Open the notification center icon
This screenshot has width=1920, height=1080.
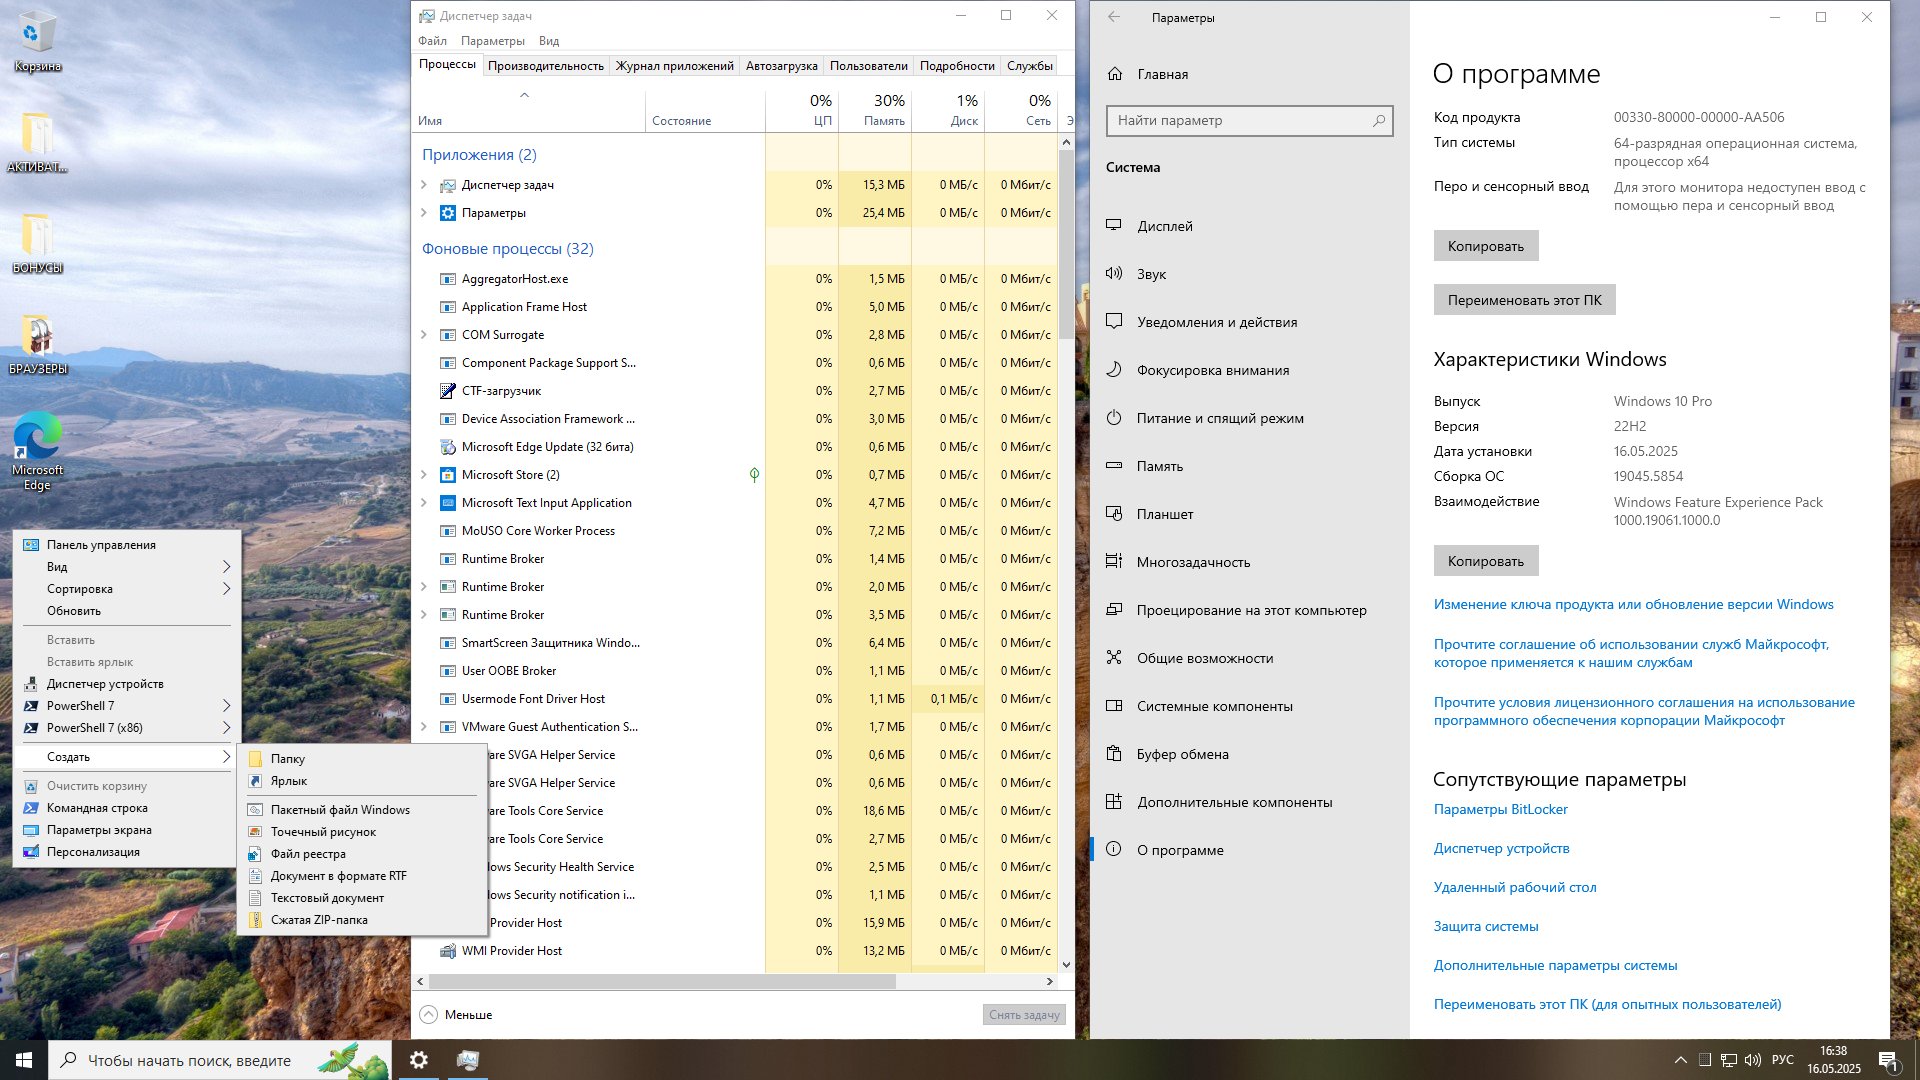coord(1888,1060)
